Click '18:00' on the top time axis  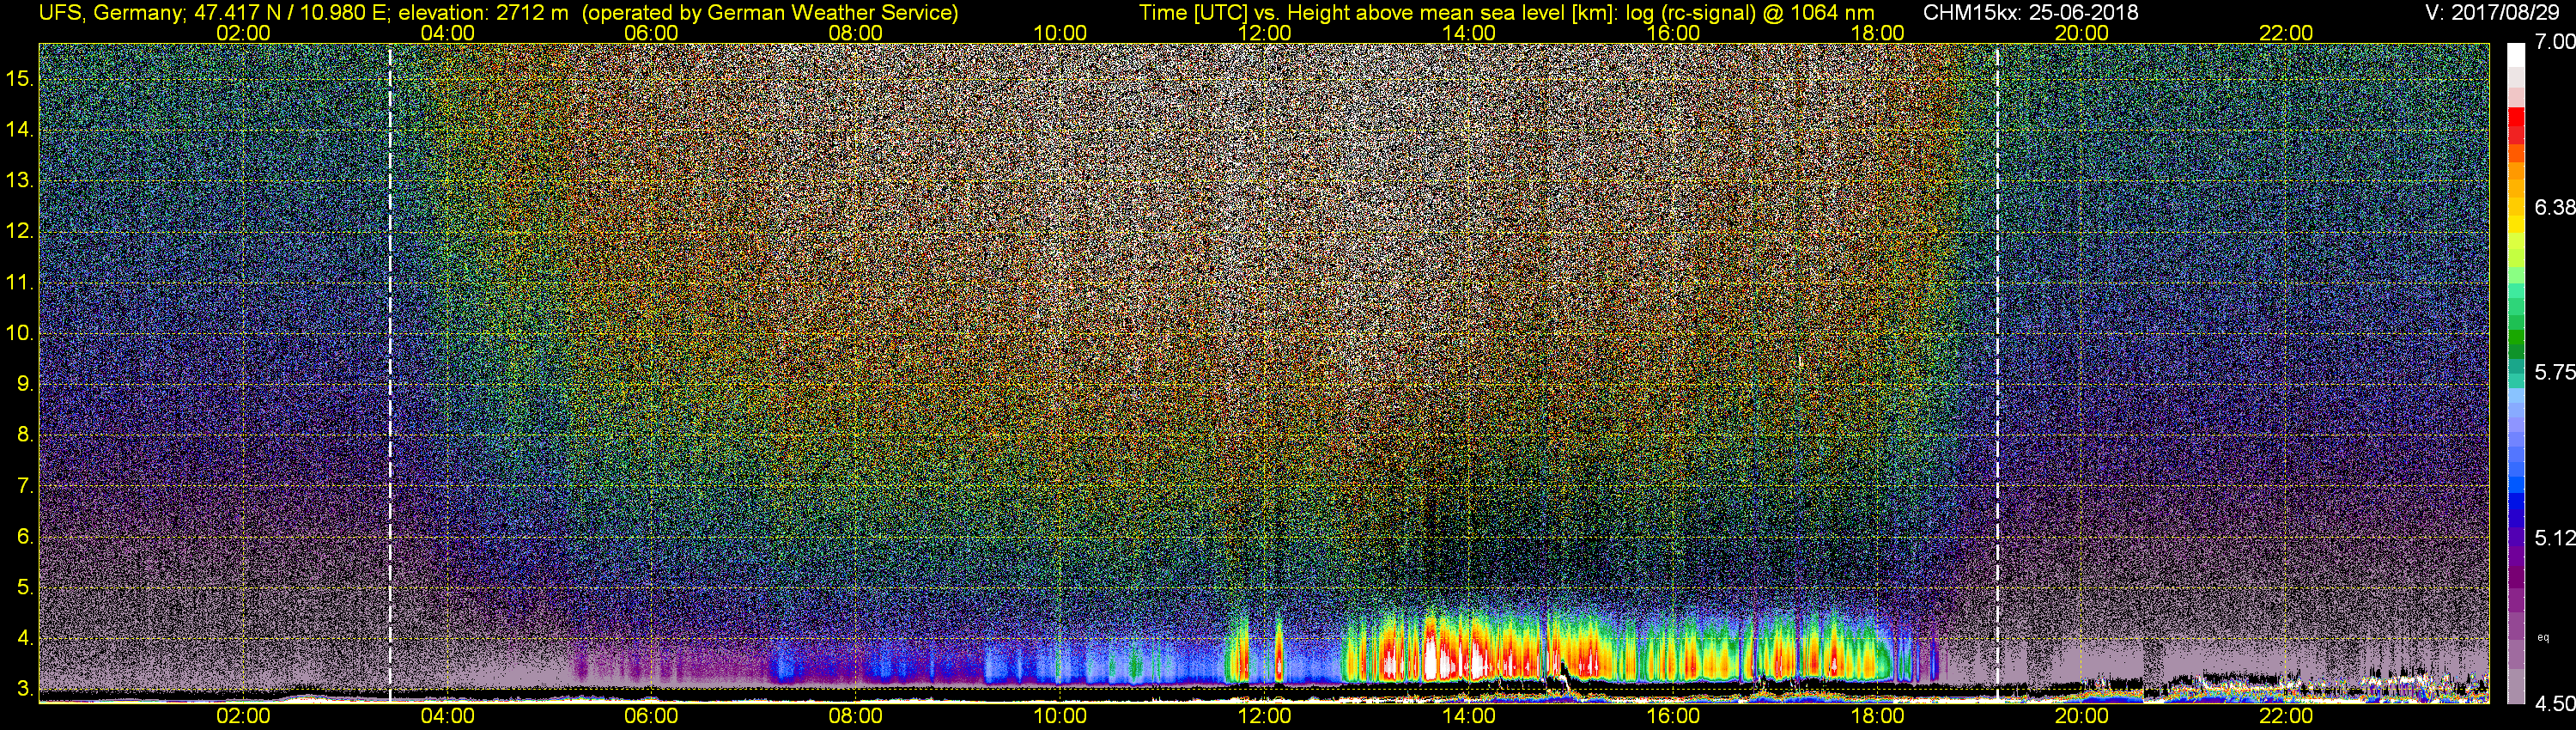[1878, 33]
